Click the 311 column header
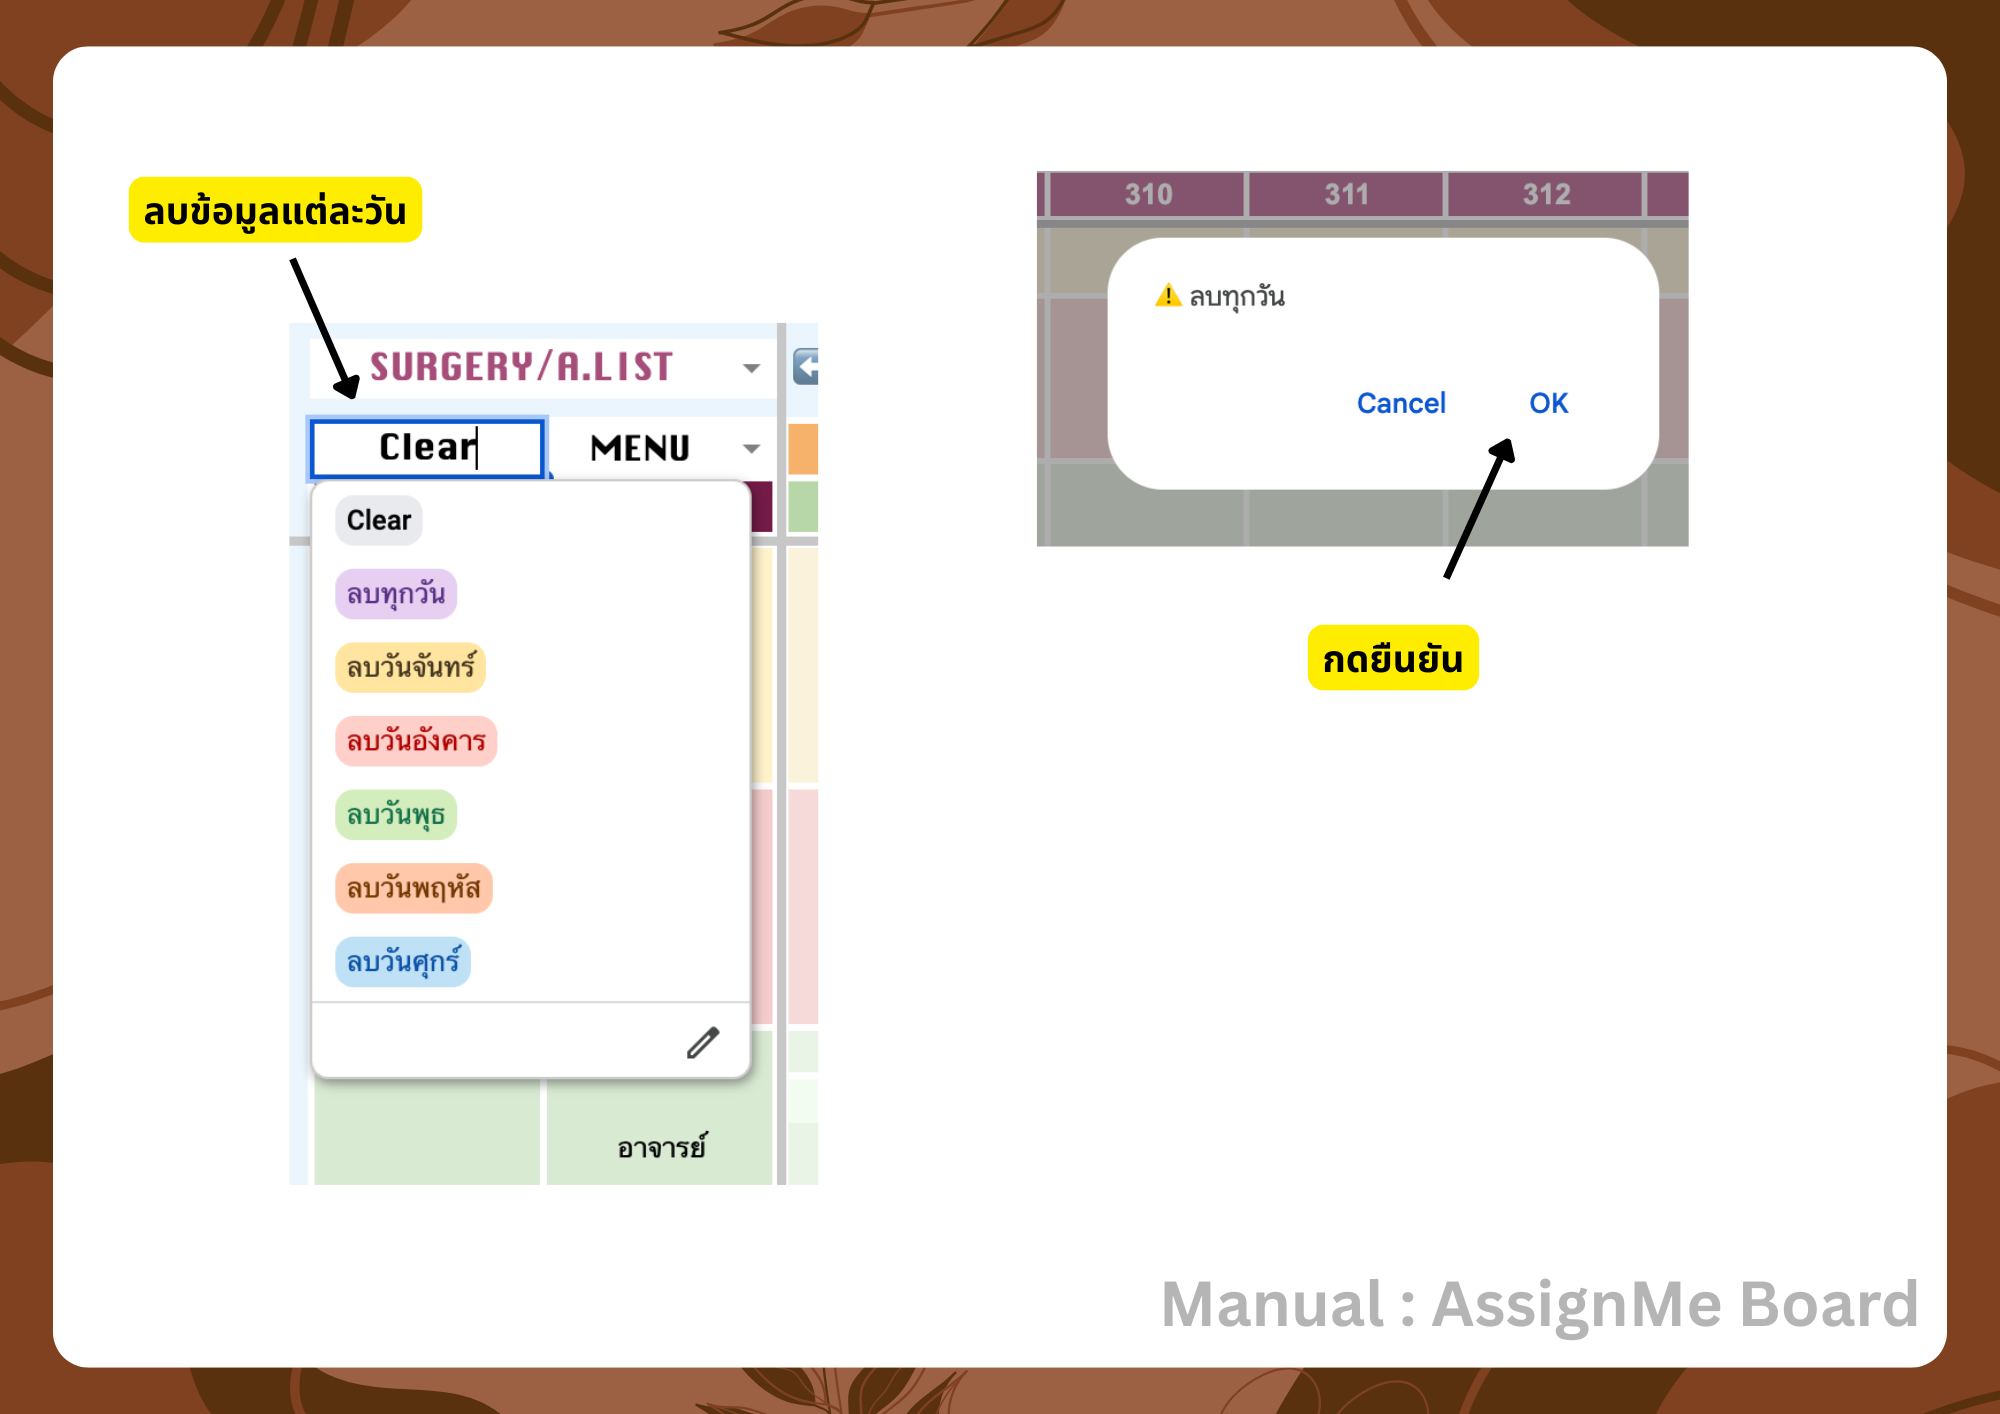This screenshot has height=1414, width=2000. [1346, 194]
